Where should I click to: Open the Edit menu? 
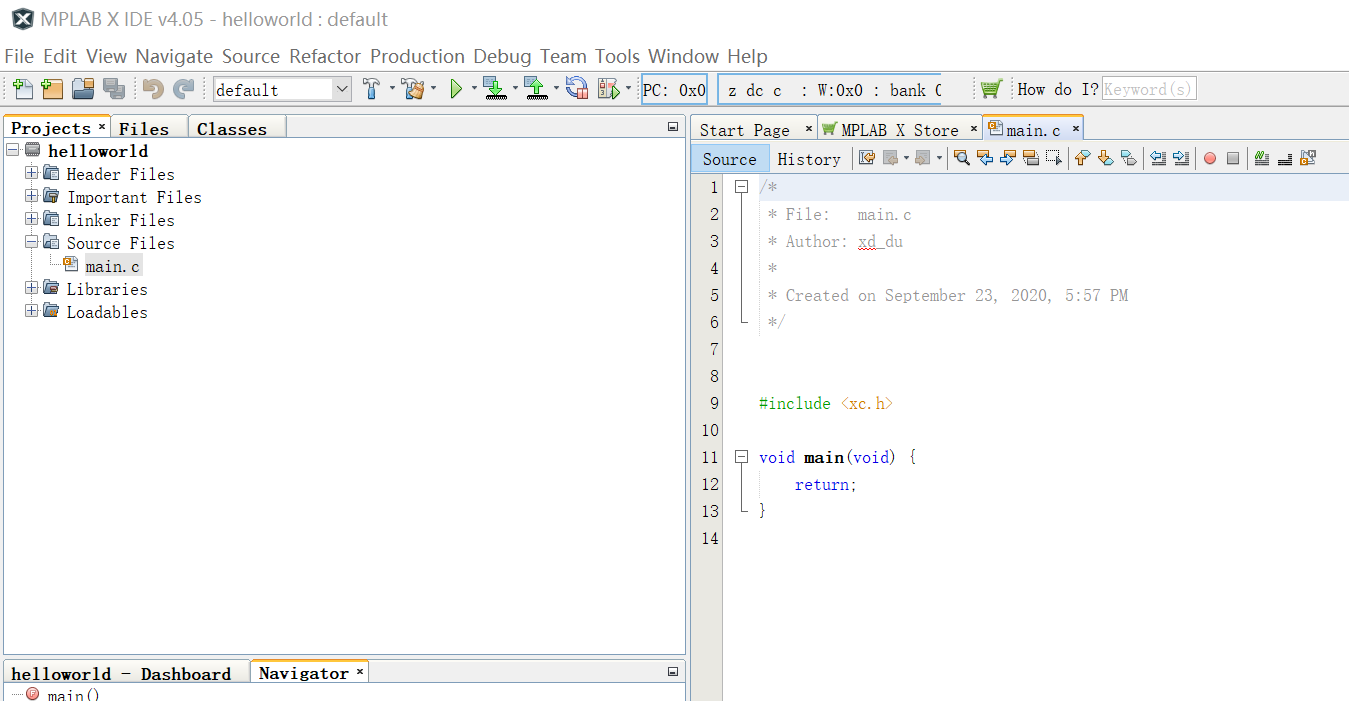60,56
